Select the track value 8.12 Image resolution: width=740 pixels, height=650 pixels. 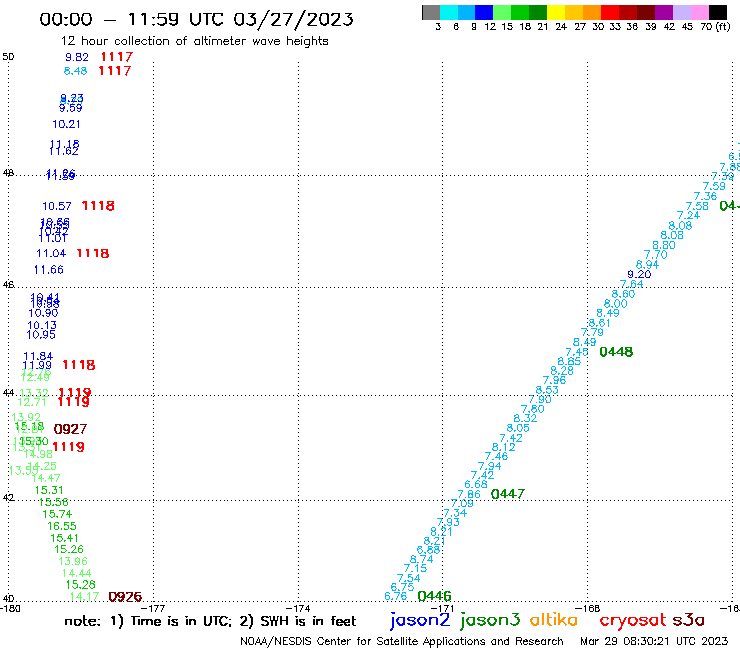[x=504, y=447]
